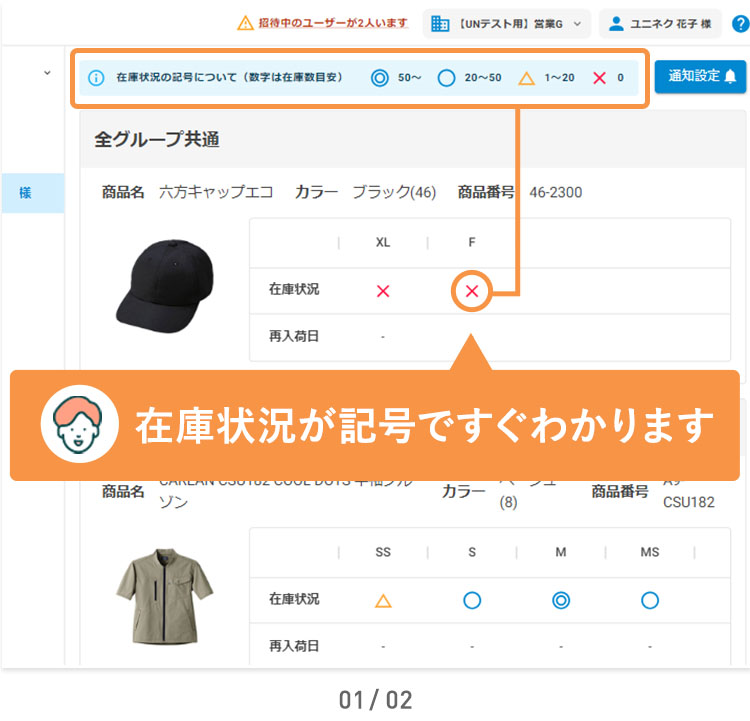Click the orange triangle under size SS
750x721 pixels.
coord(383,600)
